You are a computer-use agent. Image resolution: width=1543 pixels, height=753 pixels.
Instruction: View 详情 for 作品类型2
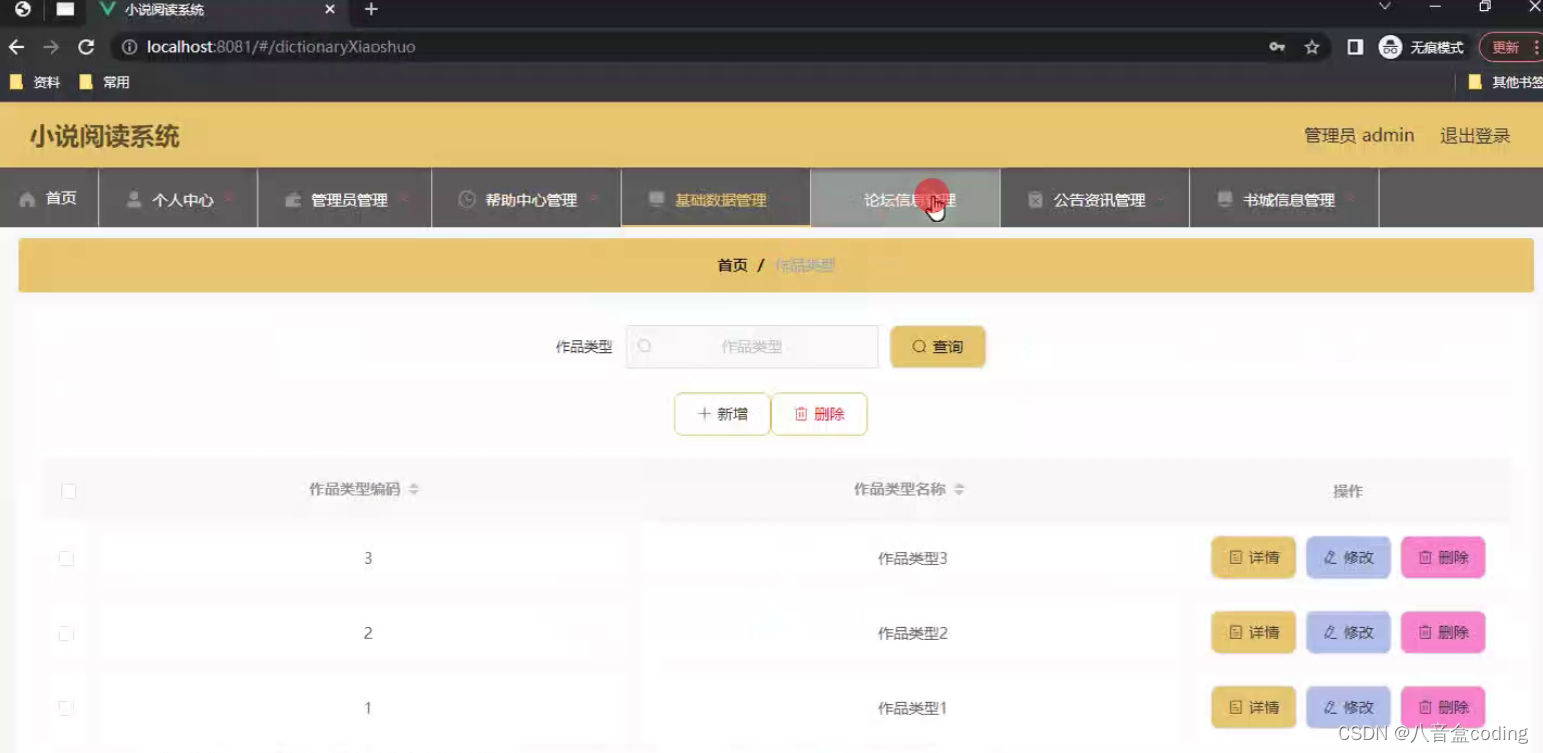pyautogui.click(x=1253, y=633)
